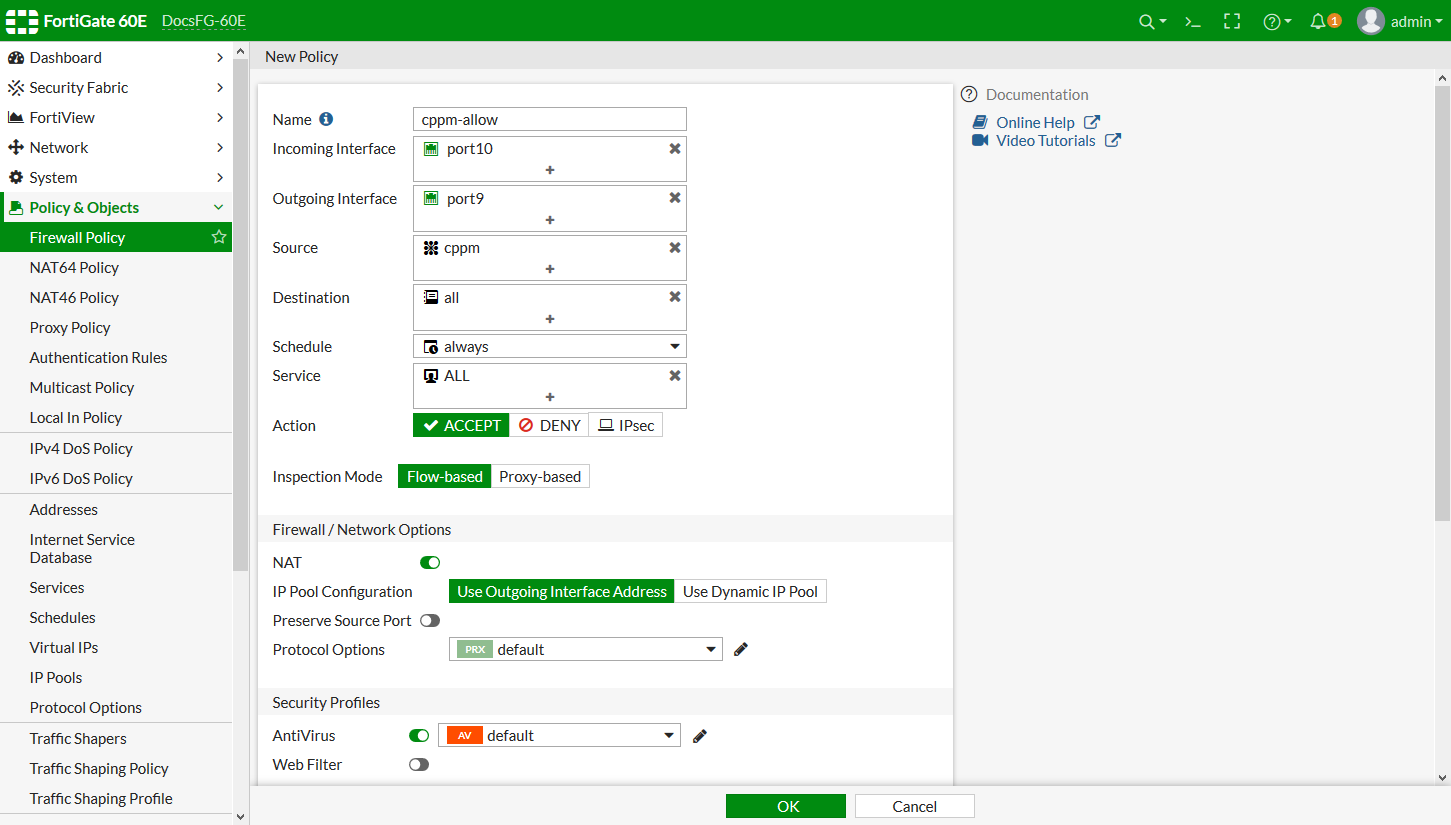Viewport: 1451px width, 825px height.
Task: Cancel the new policy
Action: (x=914, y=806)
